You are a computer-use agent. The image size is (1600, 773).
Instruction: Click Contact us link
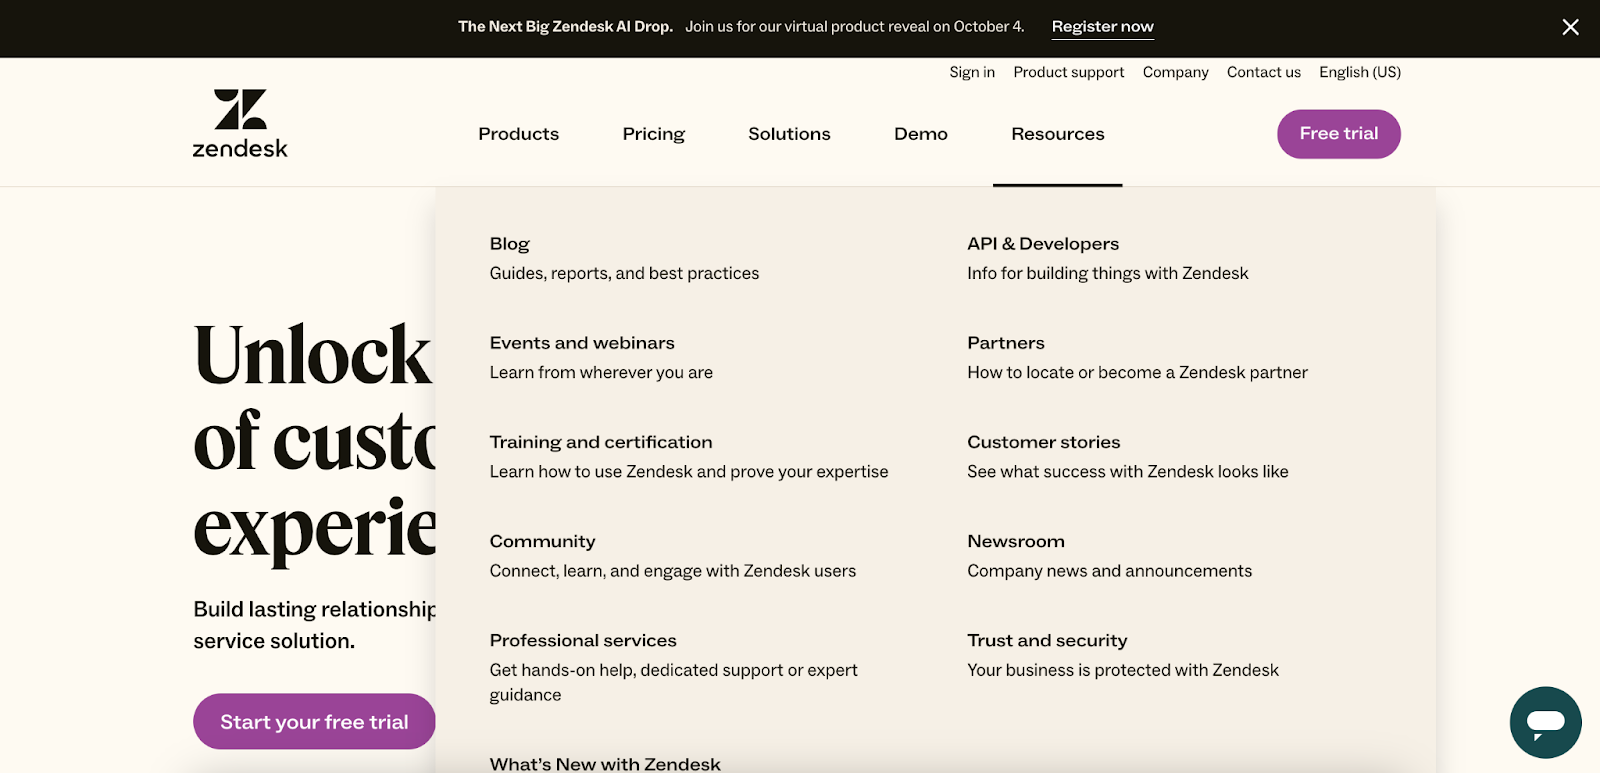(1264, 72)
